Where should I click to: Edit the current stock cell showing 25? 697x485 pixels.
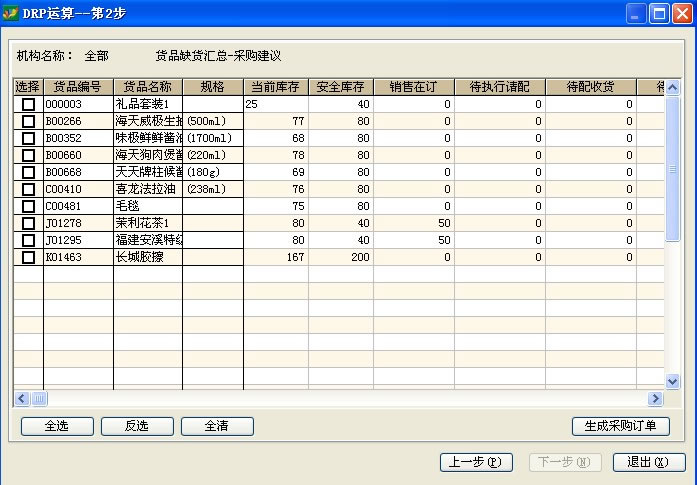click(275, 104)
